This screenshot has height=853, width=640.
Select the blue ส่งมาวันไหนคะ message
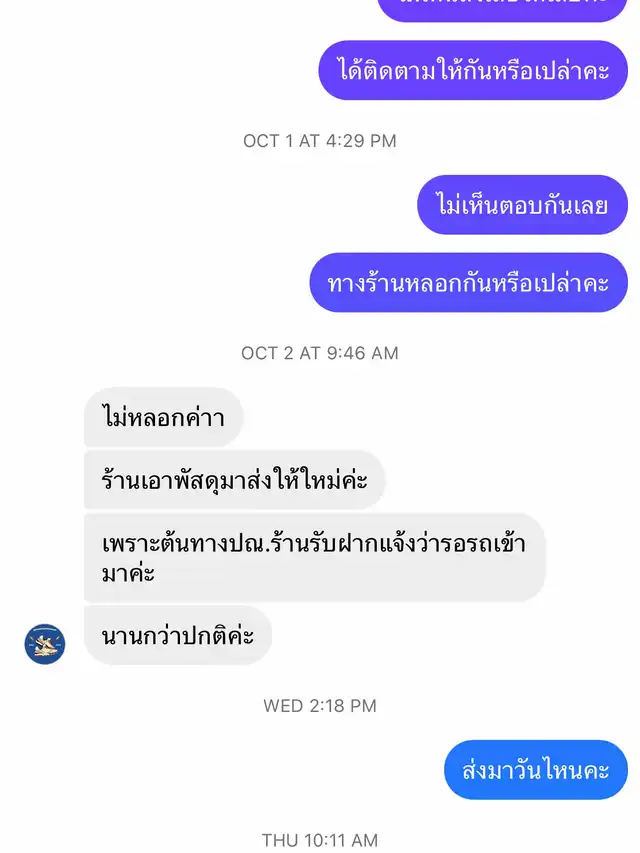pos(536,770)
